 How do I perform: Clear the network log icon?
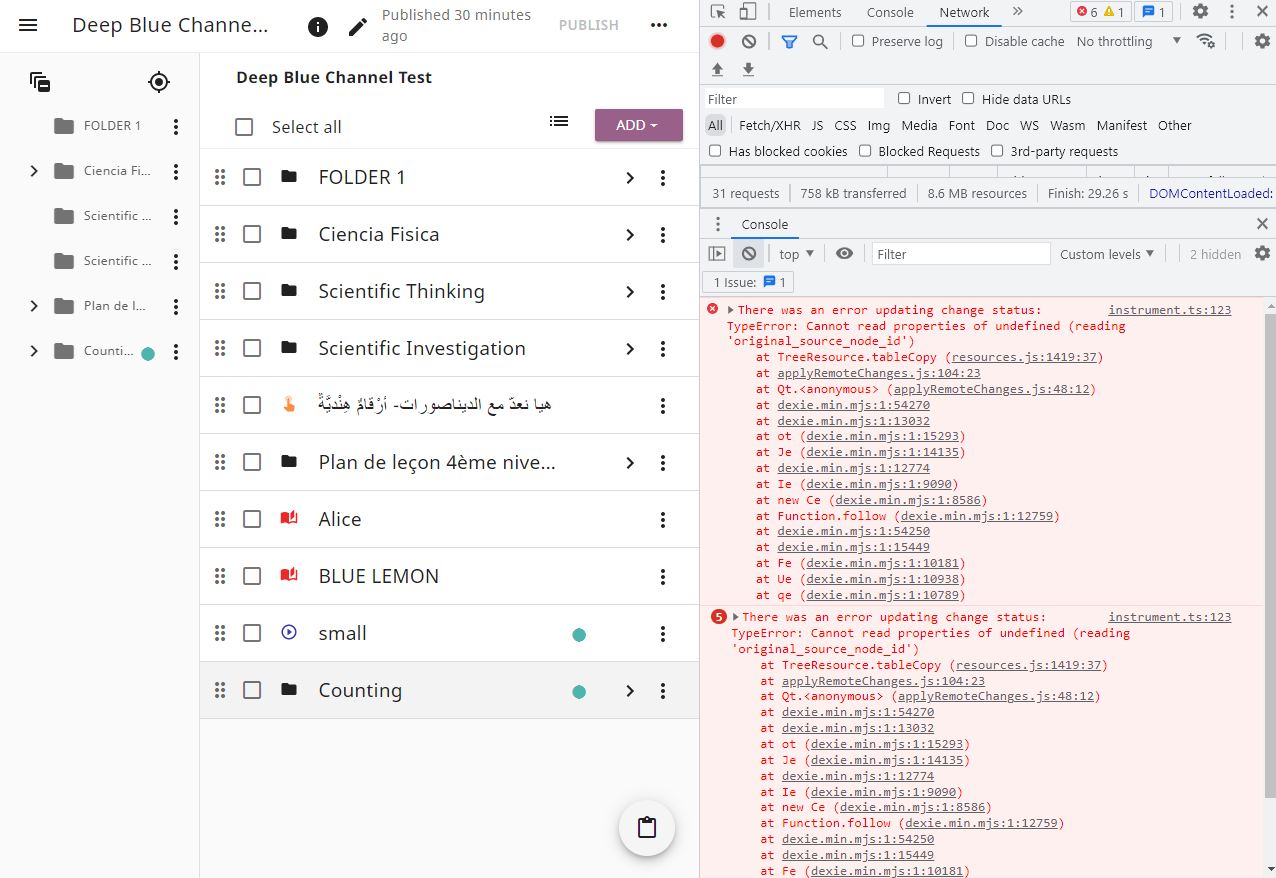(x=749, y=41)
